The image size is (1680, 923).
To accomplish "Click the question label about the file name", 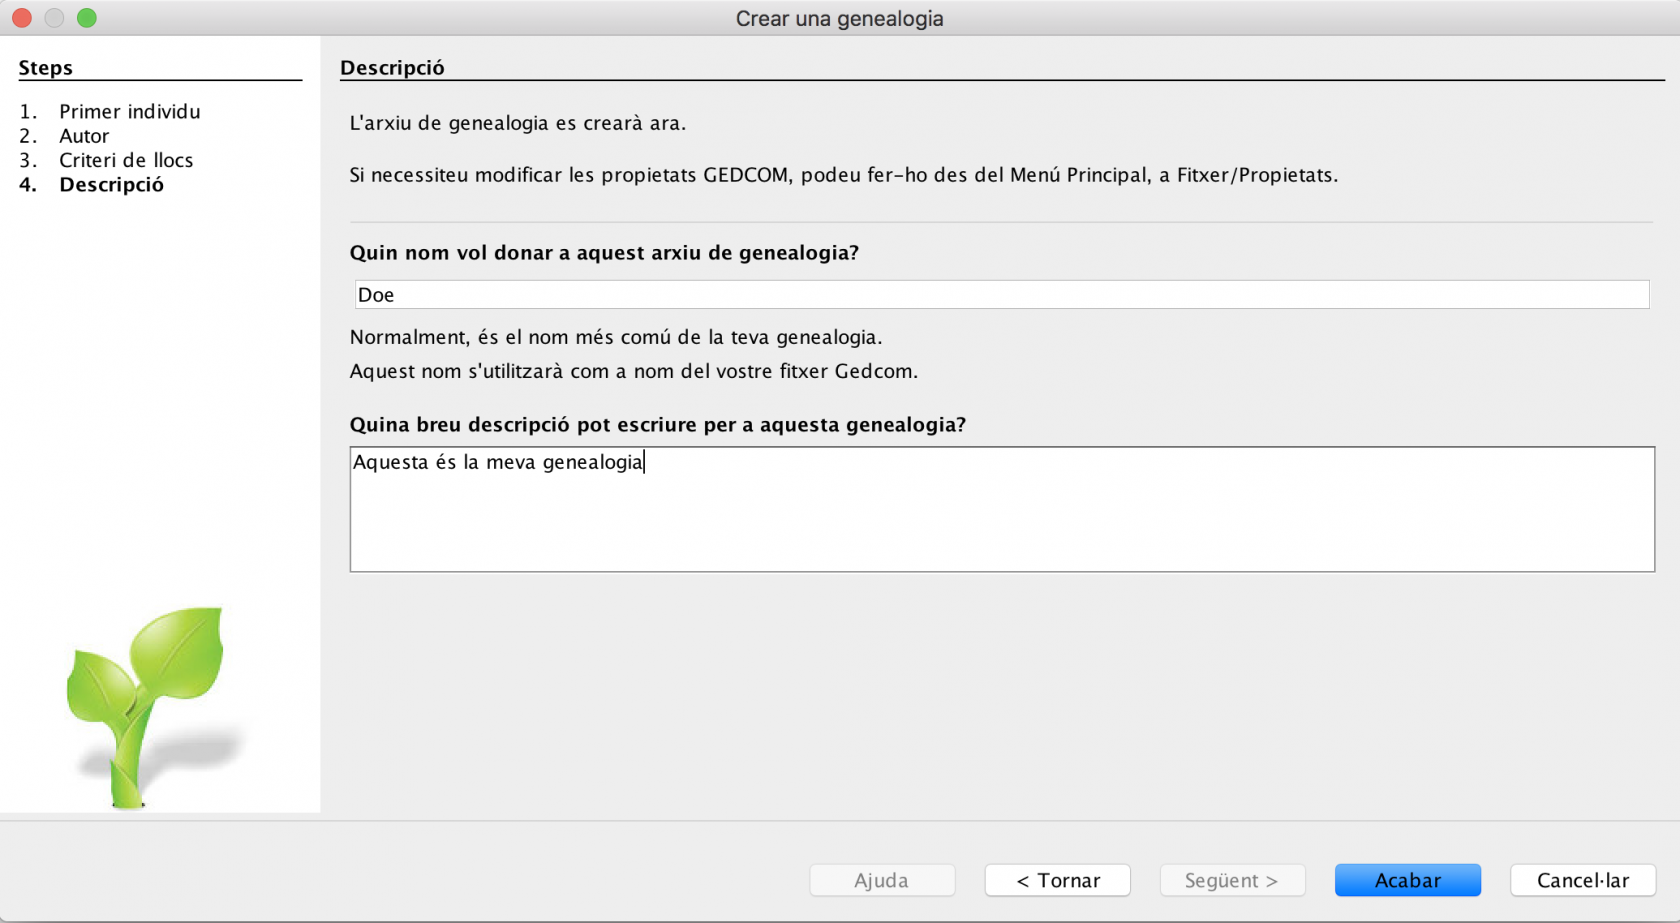I will click(604, 253).
